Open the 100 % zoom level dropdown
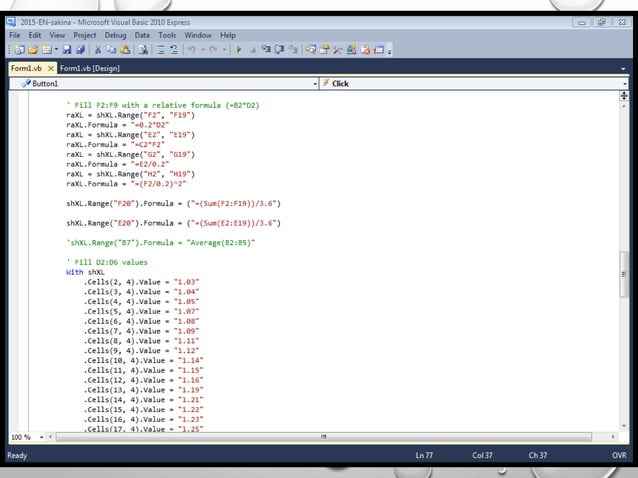 [40, 437]
